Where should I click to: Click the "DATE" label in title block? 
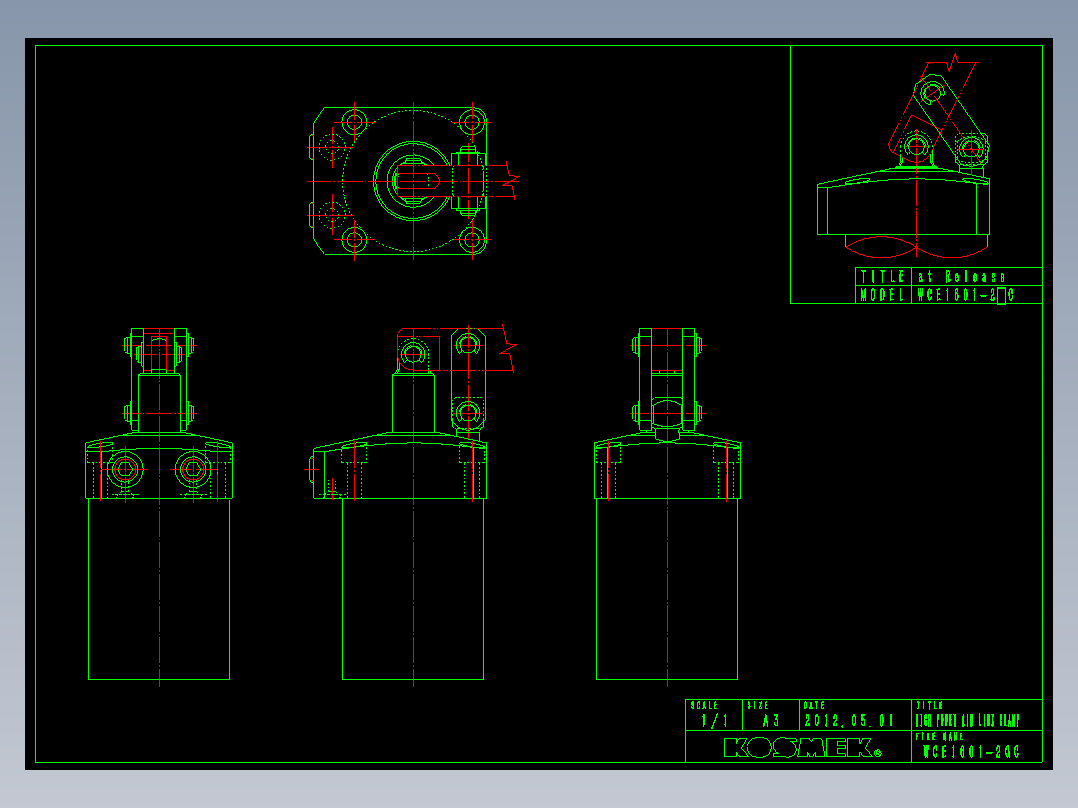click(x=814, y=706)
